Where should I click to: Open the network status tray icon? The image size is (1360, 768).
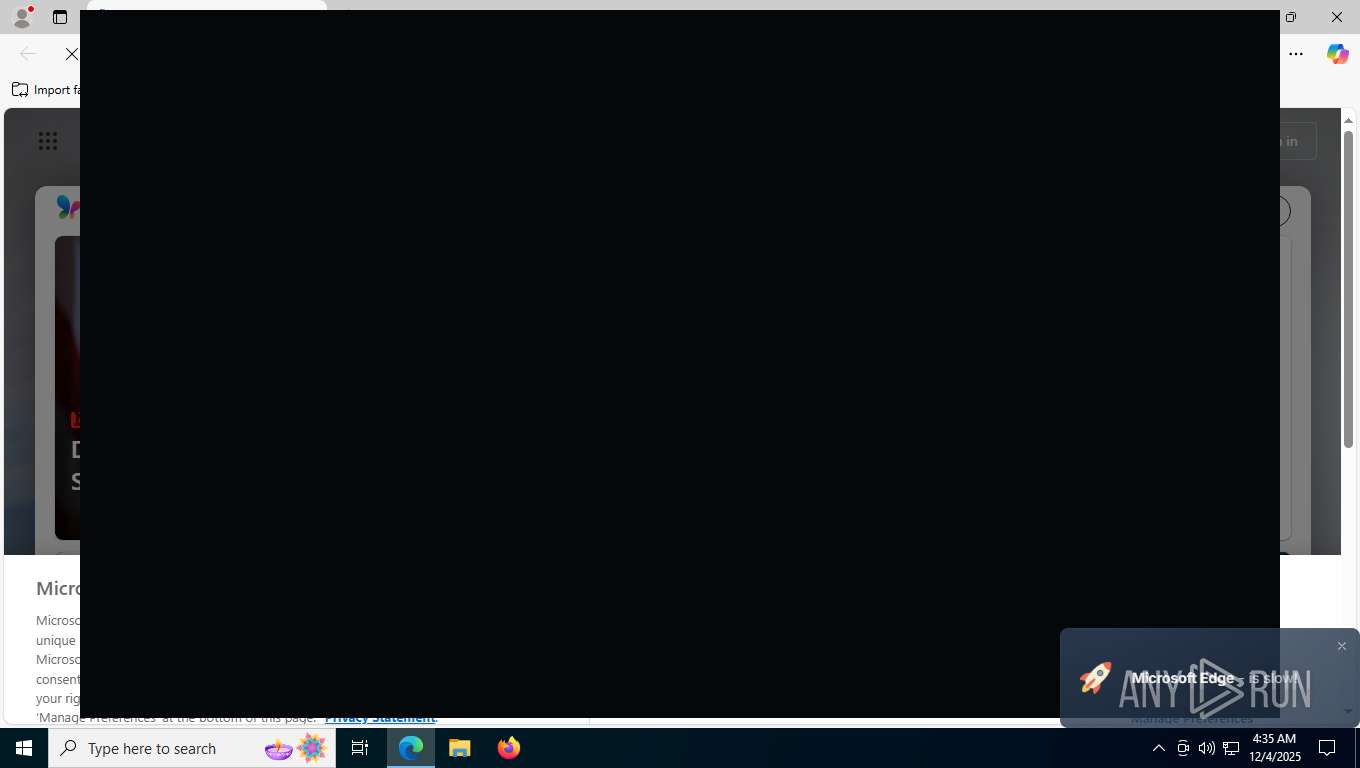pyautogui.click(x=1231, y=748)
